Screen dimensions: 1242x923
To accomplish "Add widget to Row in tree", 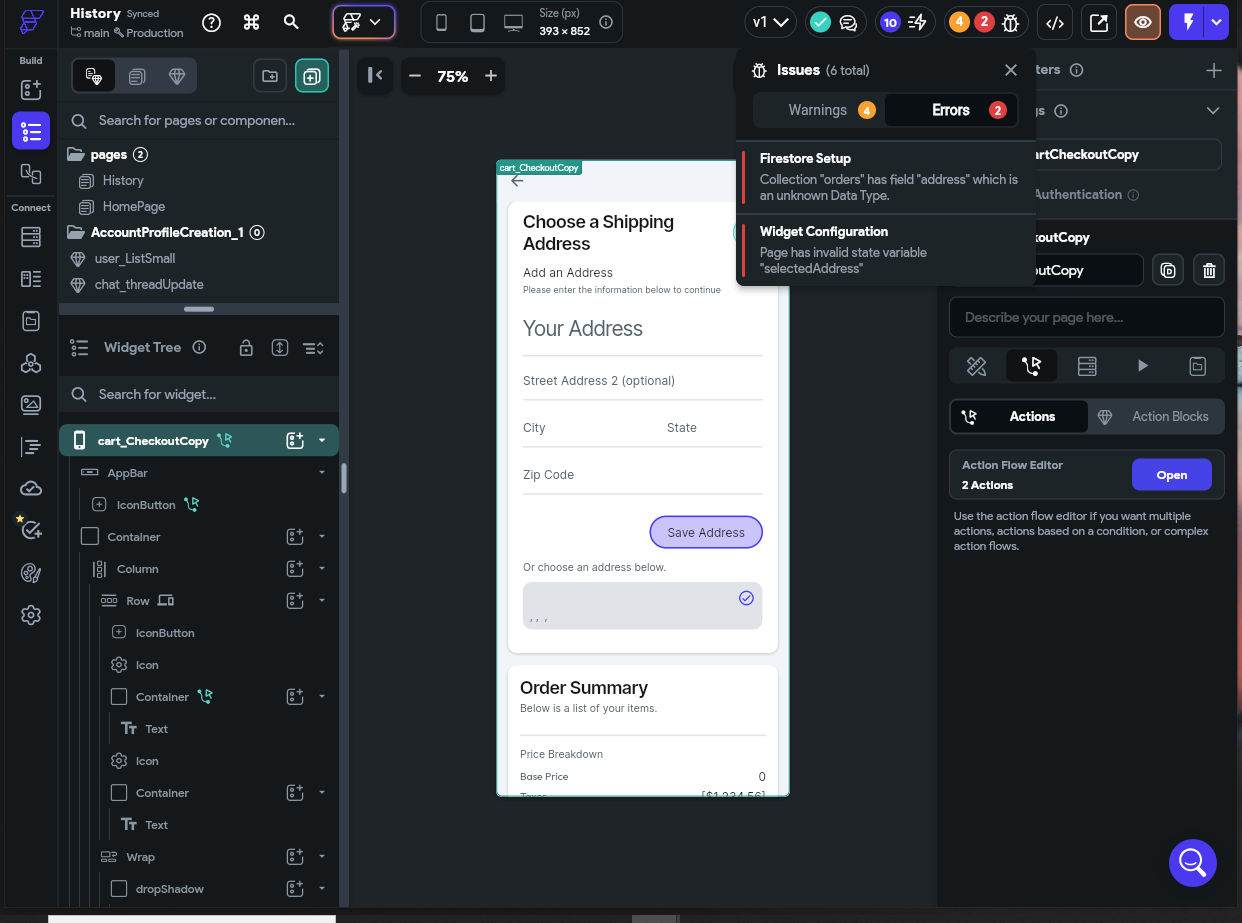I will click(x=295, y=600).
